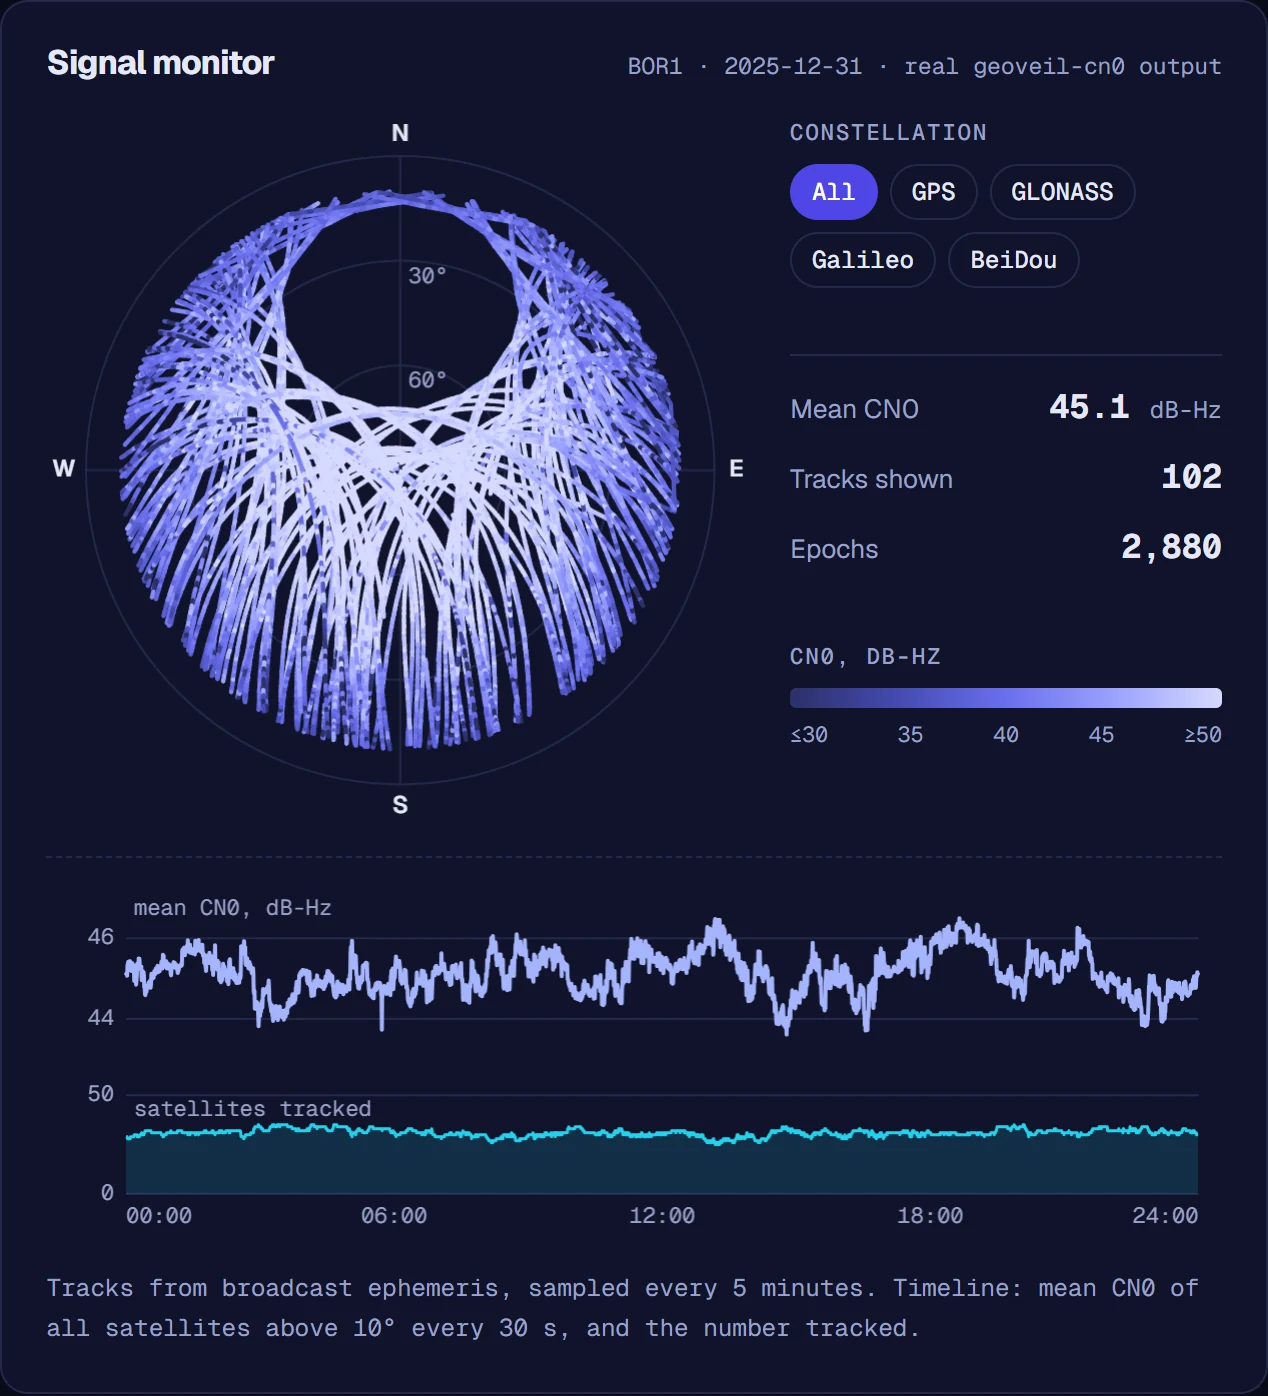Click the N compass label

pyautogui.click(x=400, y=133)
